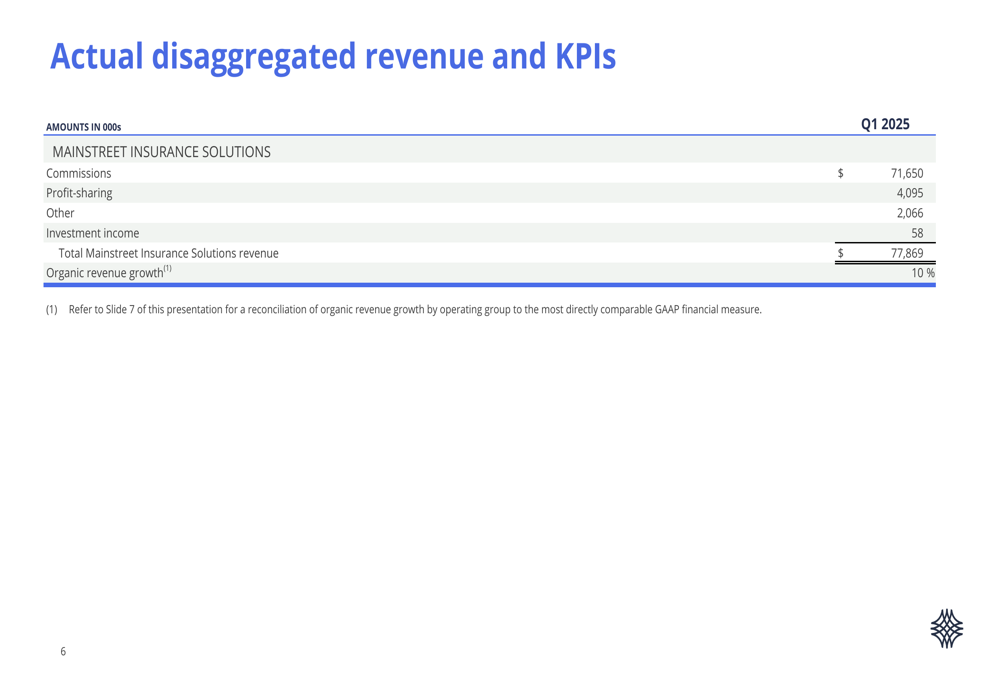Click the commissions value 71,650
This screenshot has height=685, width=1000.
907,173
